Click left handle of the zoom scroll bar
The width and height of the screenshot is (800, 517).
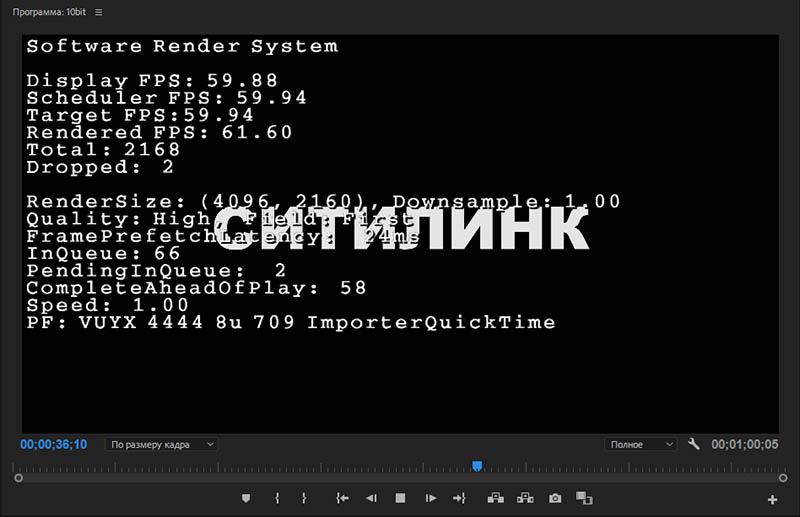18,478
